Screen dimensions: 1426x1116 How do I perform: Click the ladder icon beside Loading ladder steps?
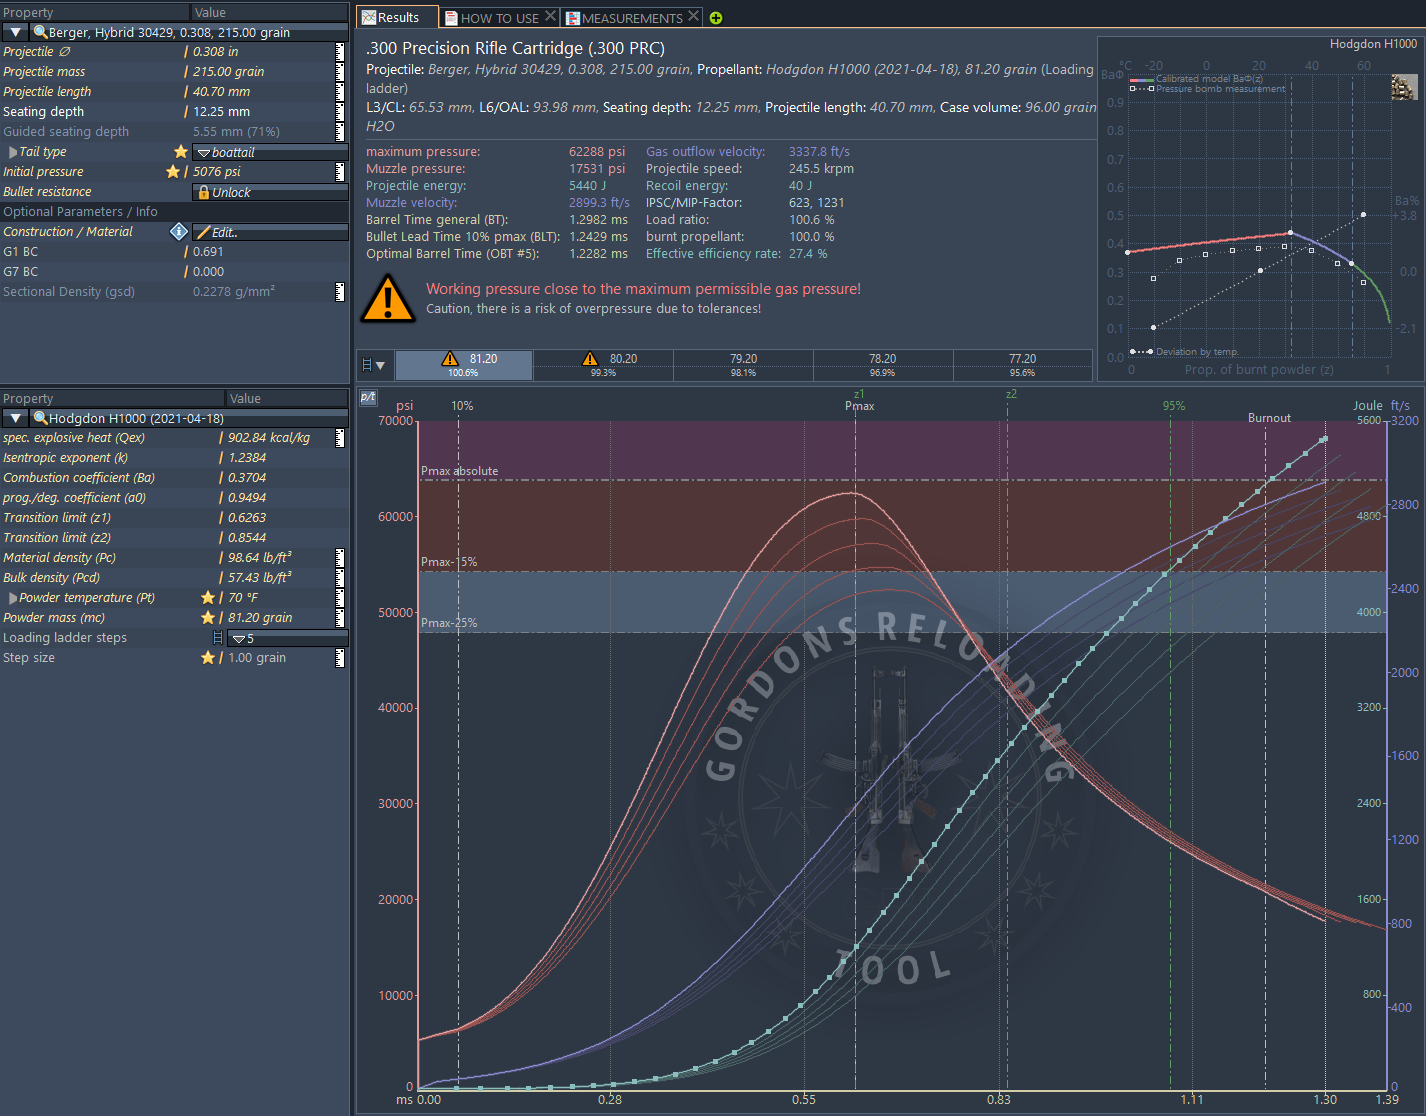click(218, 638)
